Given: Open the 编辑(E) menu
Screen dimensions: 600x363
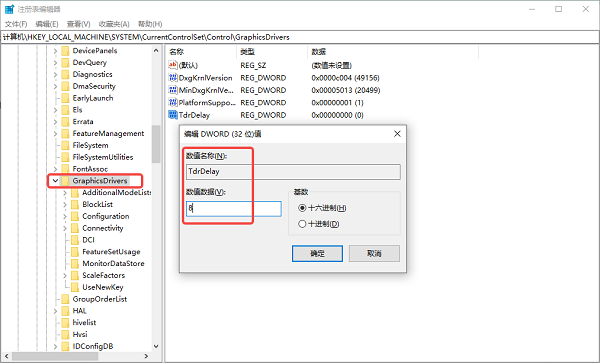Looking at the screenshot, I should click(47, 24).
